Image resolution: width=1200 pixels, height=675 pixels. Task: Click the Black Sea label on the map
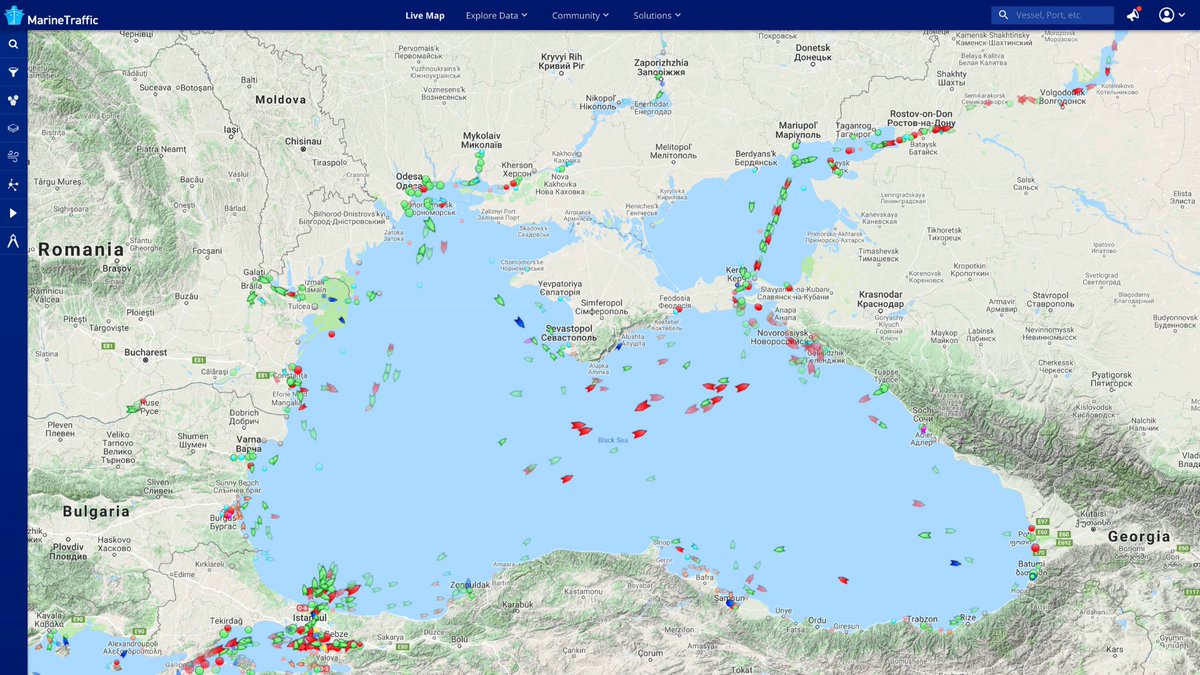(613, 440)
